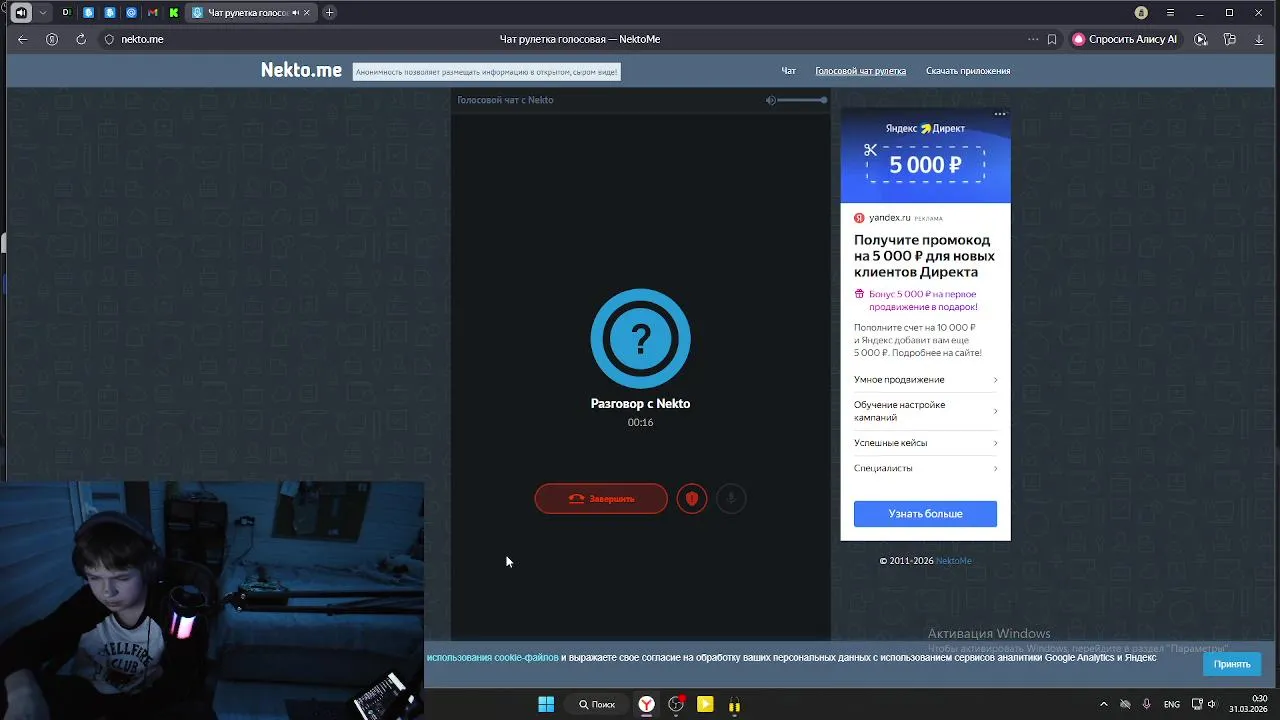Screen dimensions: 1280x720
Task: Expand Специалисты ad row
Action: (x=925, y=468)
